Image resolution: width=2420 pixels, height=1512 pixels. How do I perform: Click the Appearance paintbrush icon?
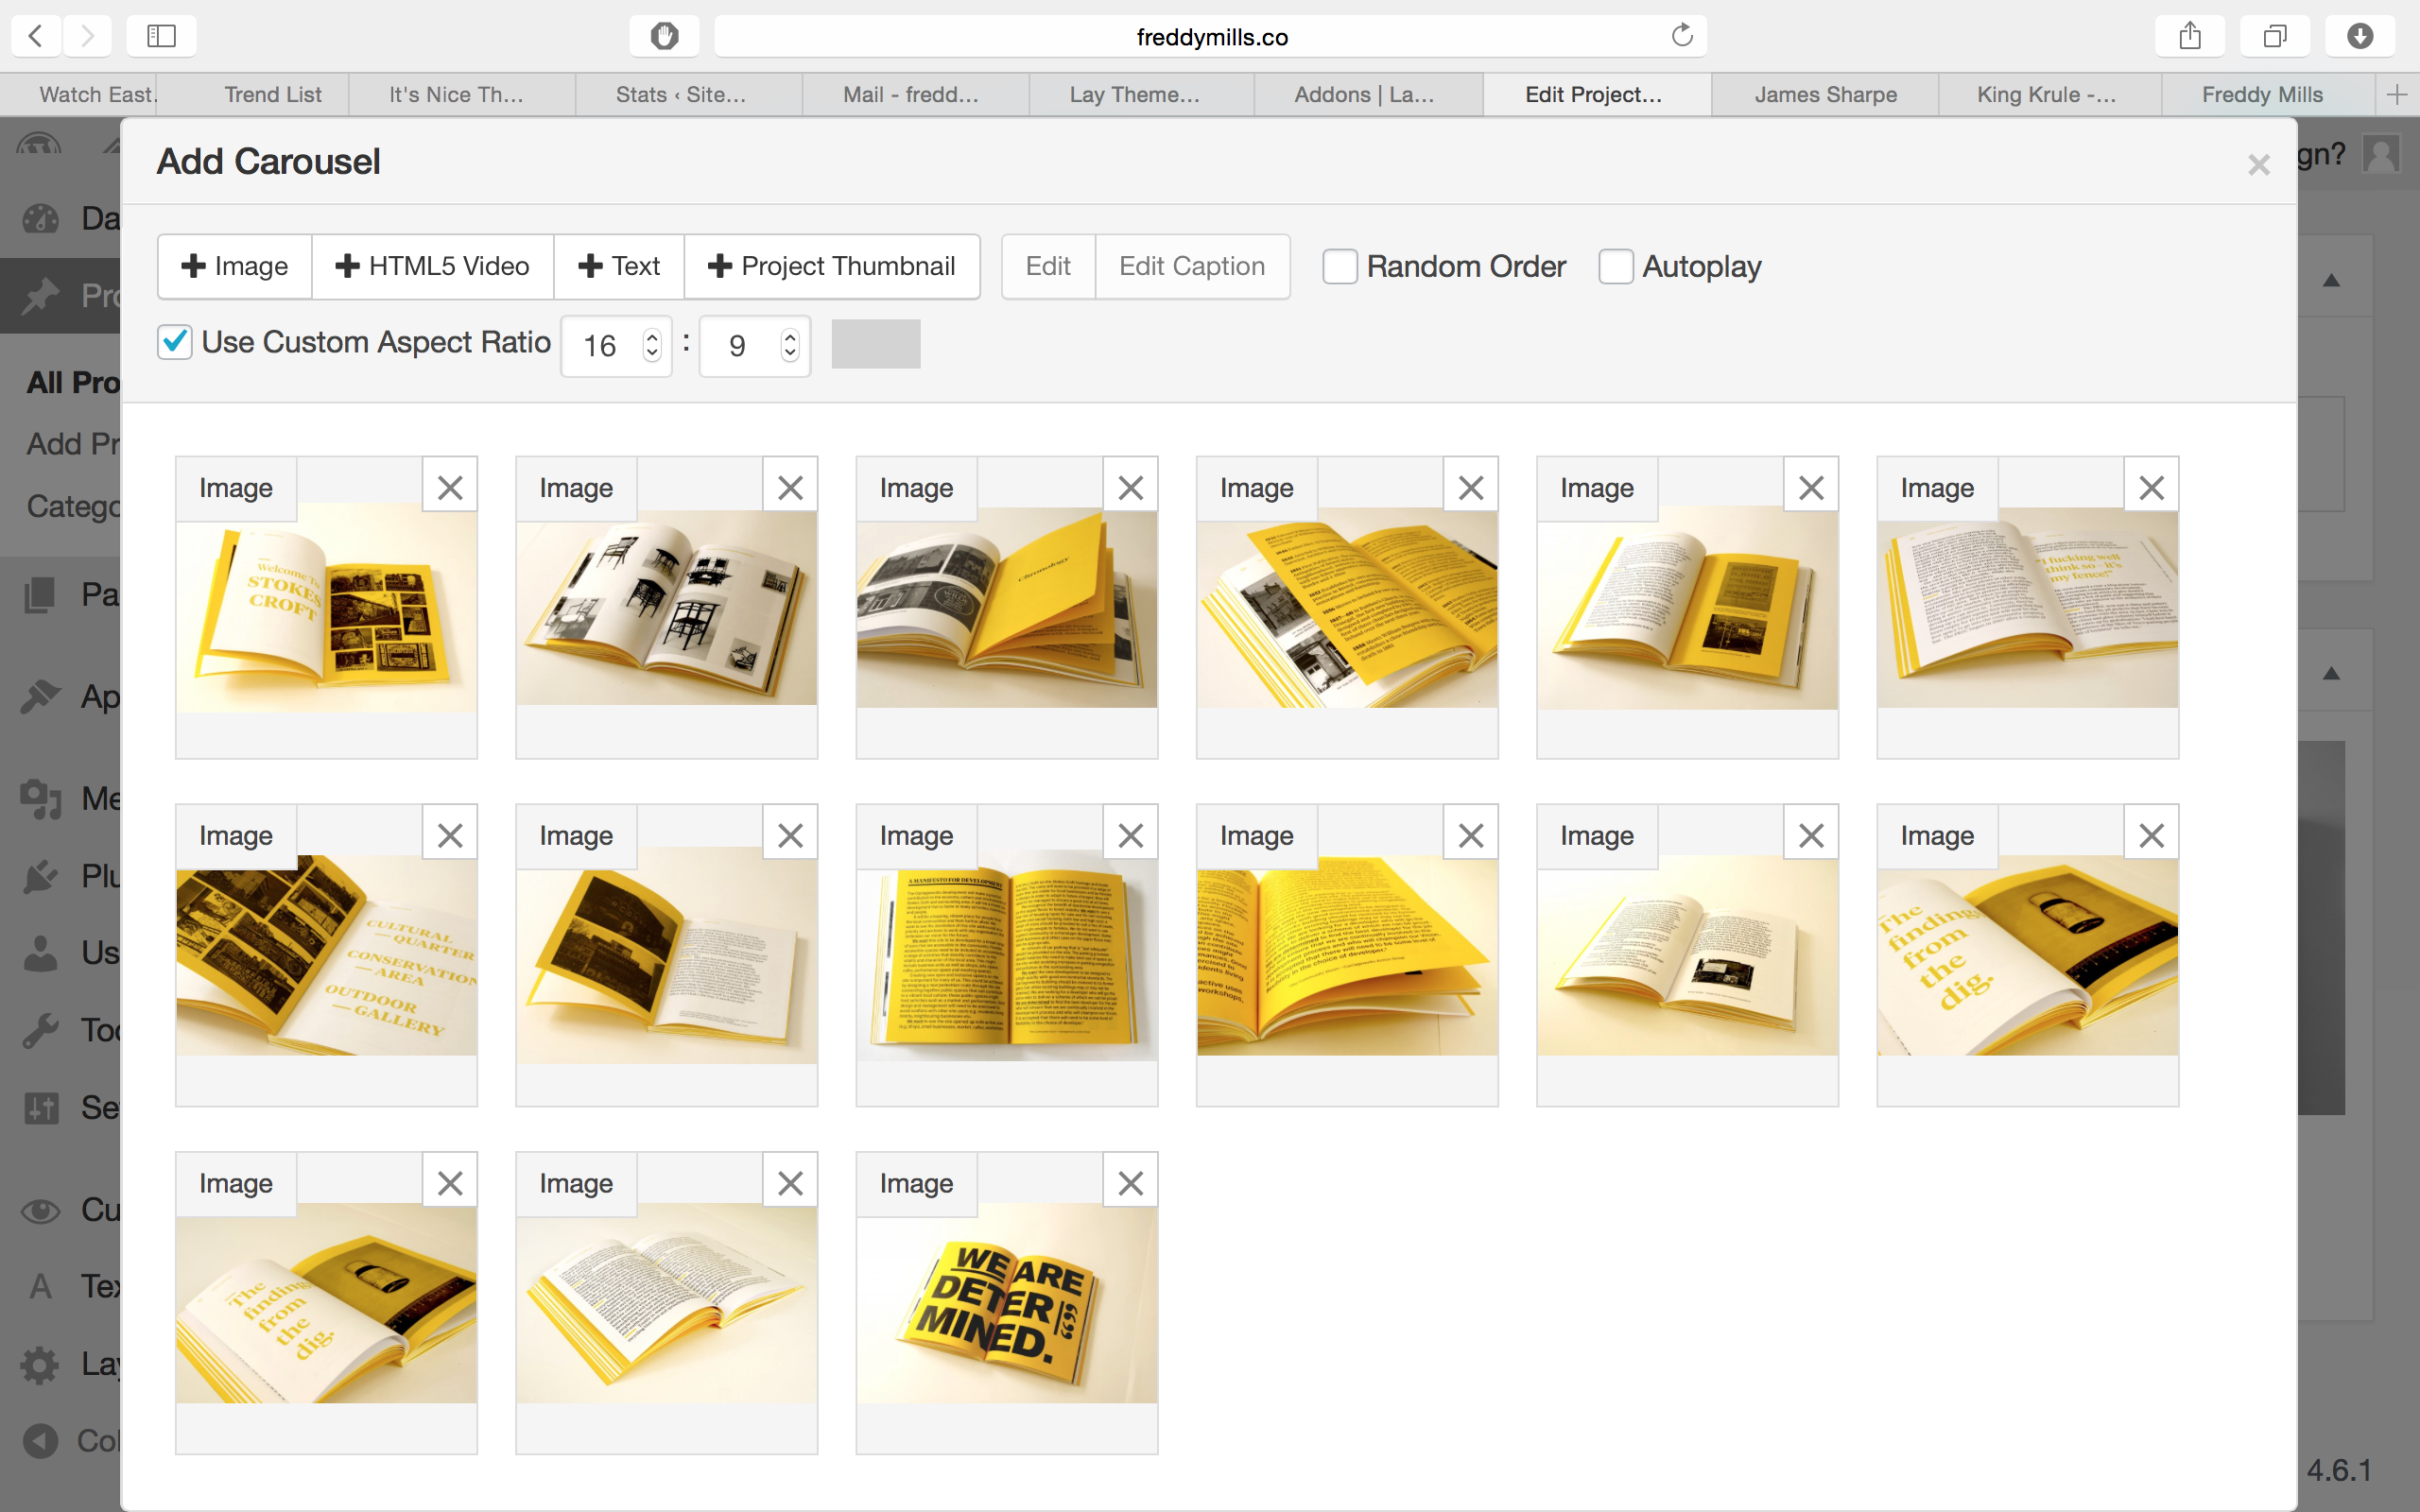41,697
